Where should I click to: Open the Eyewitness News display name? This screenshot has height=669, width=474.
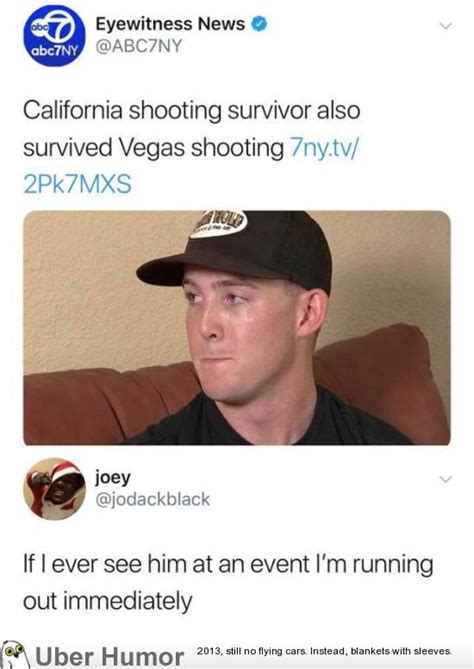click(170, 24)
